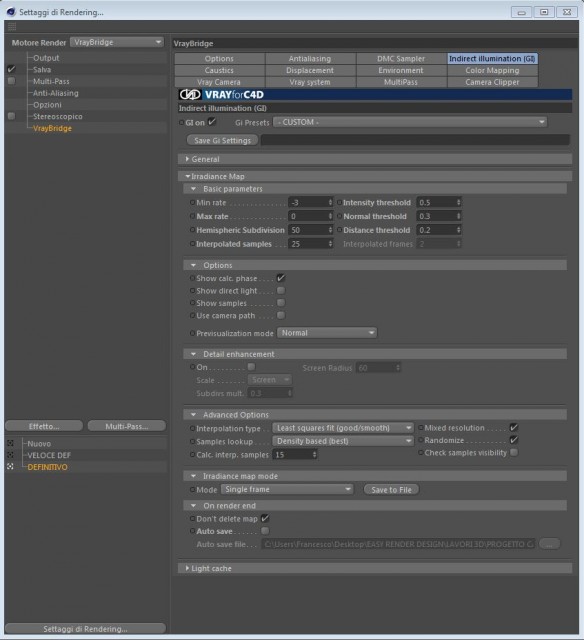Open the Interpolation type dropdown
Screen dimensions: 584x640
tap(343, 428)
